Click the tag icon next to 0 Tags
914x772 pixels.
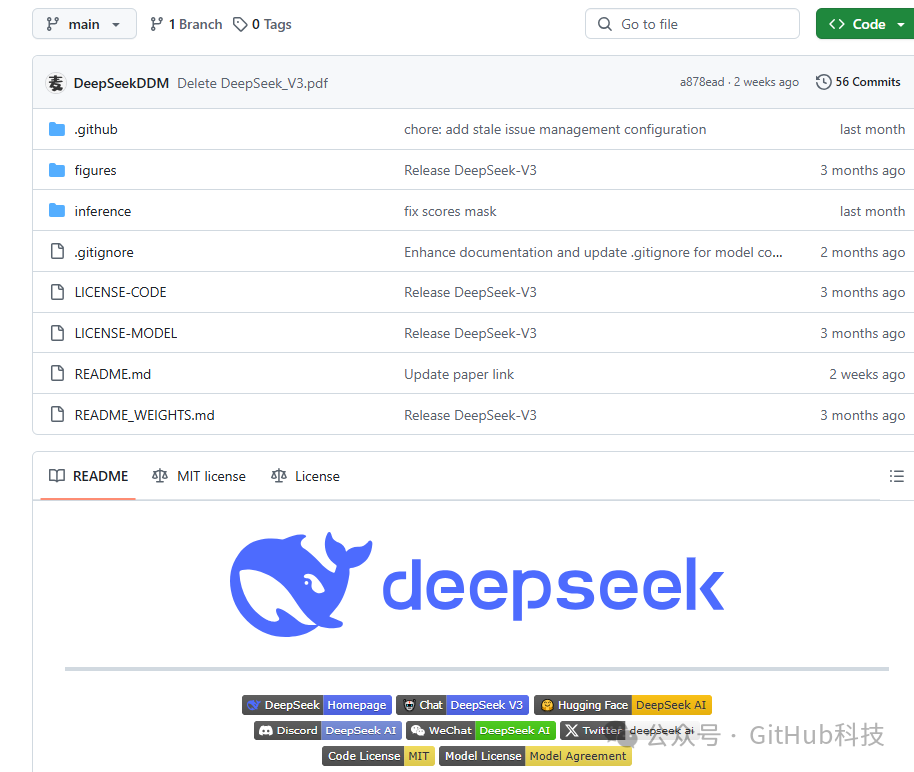pos(240,24)
